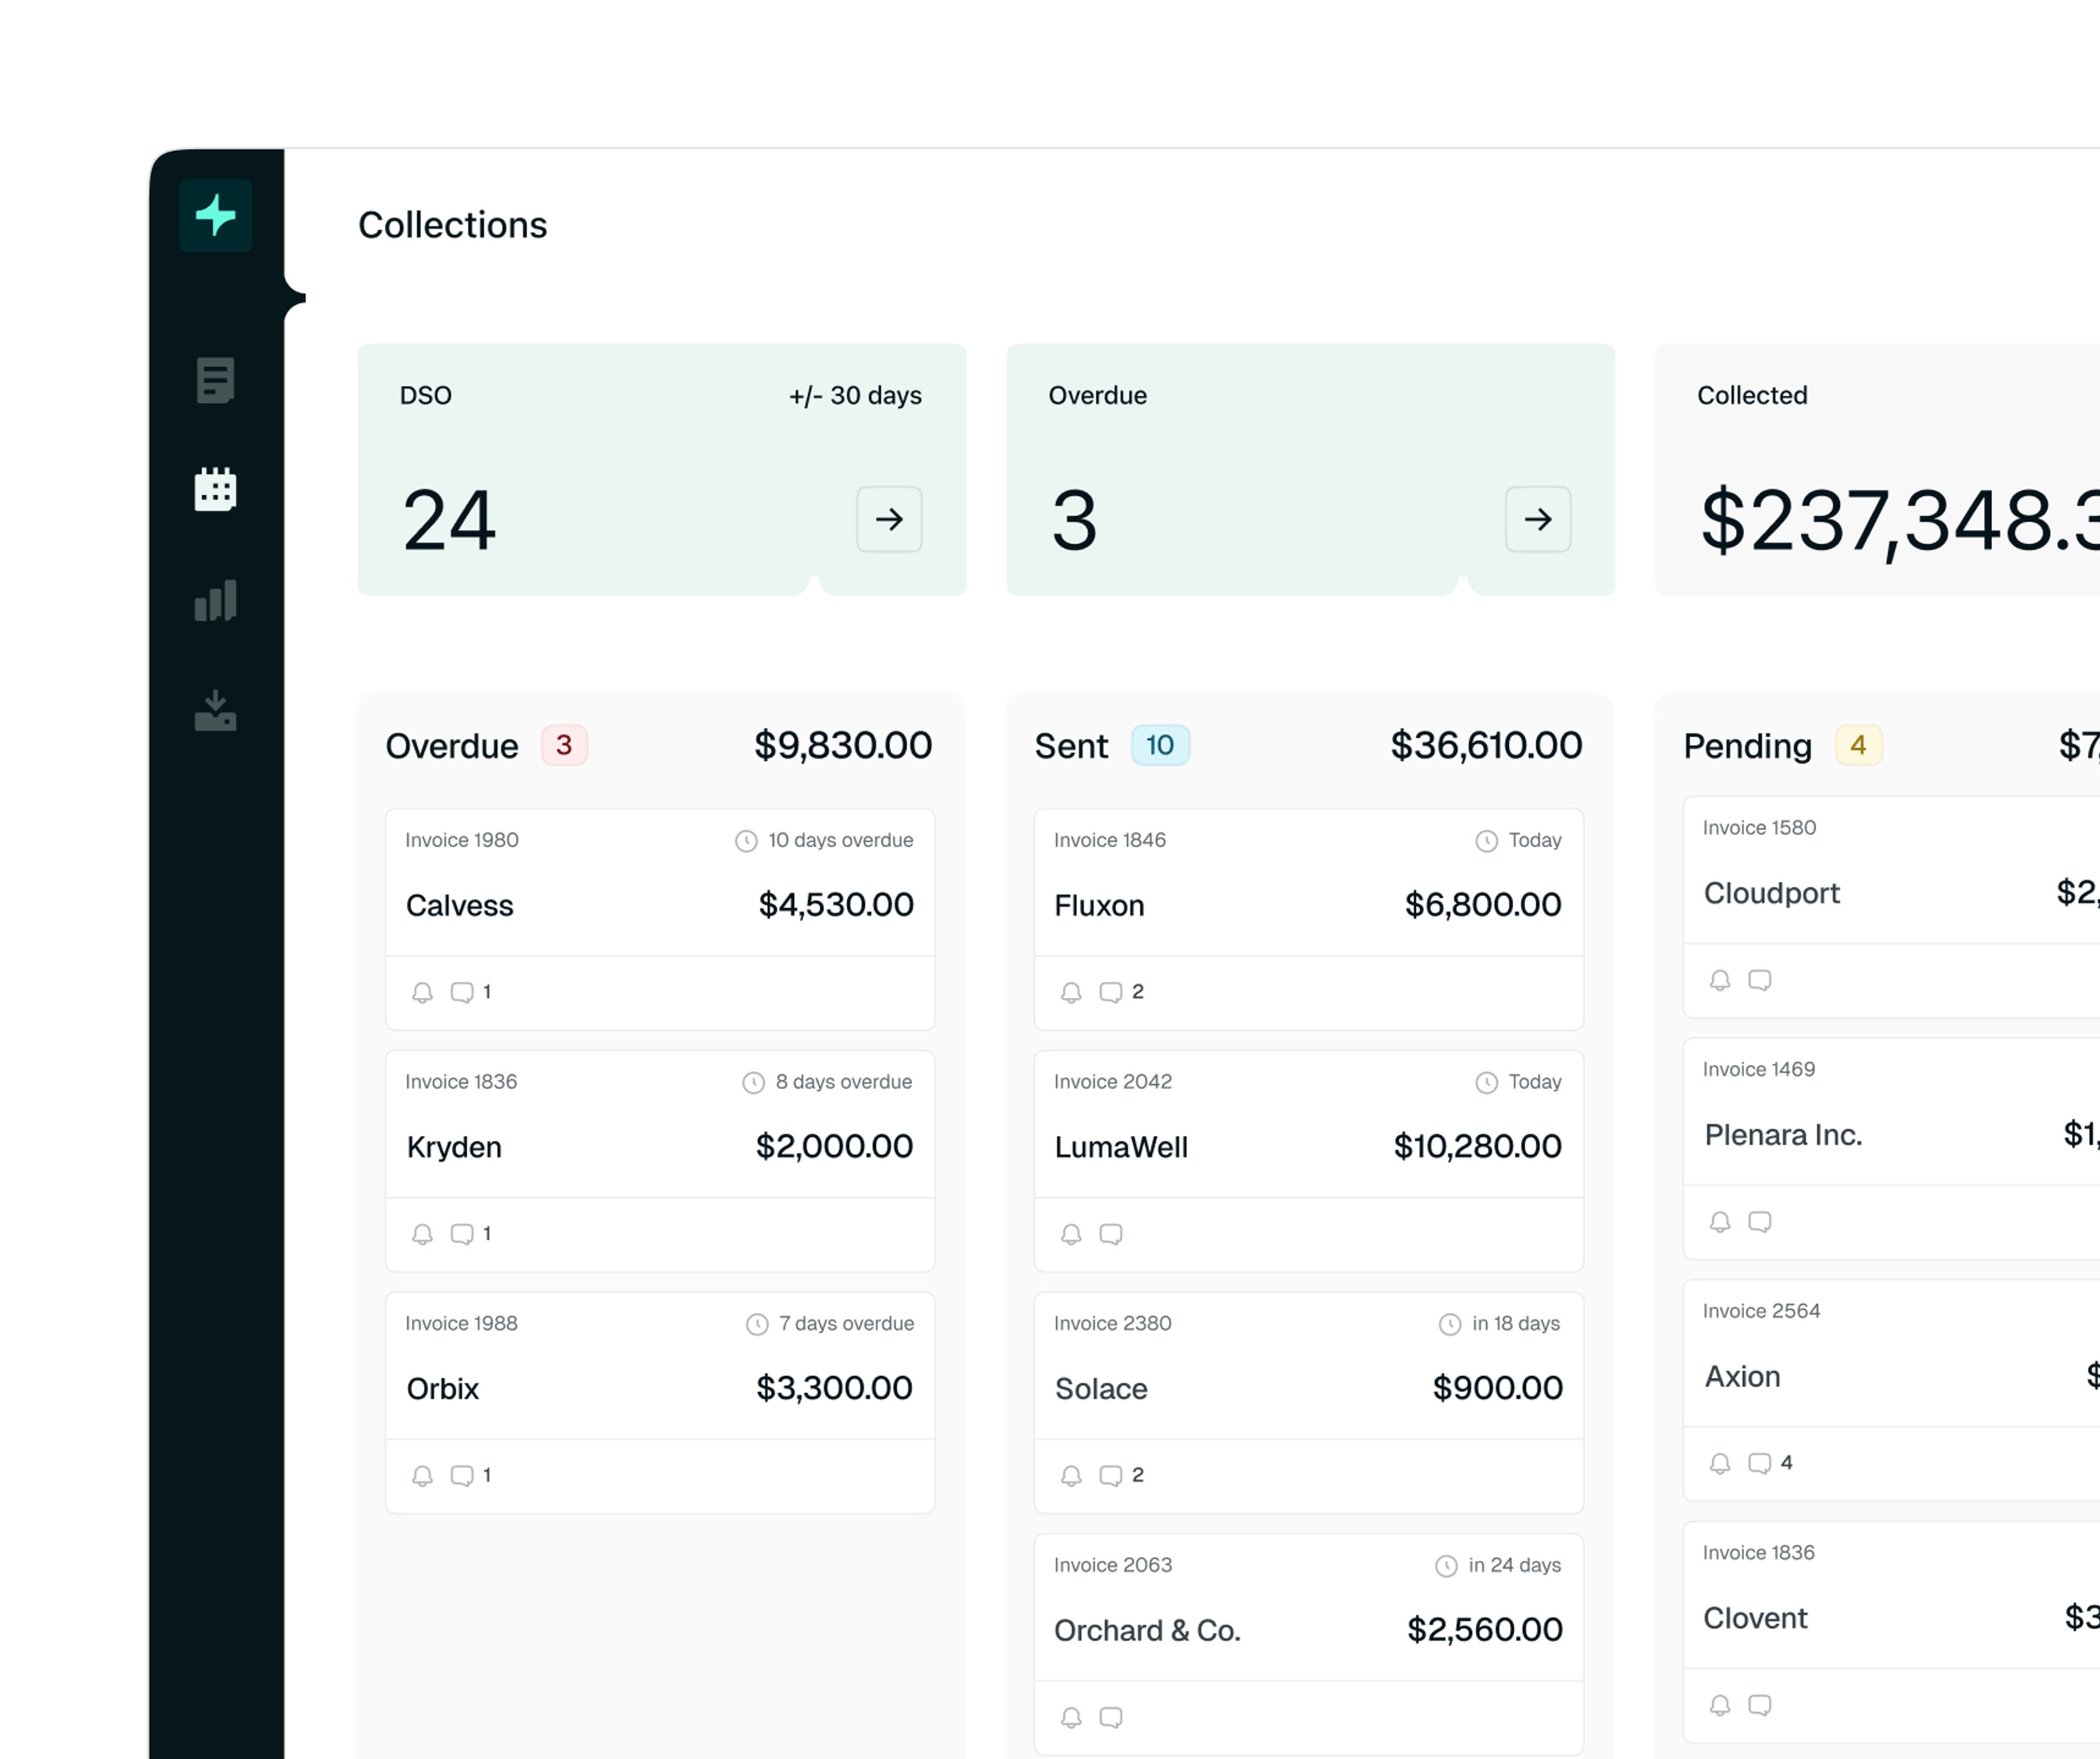2100x1759 pixels.
Task: Select the calendar collections sidebar icon
Action: click(x=215, y=489)
